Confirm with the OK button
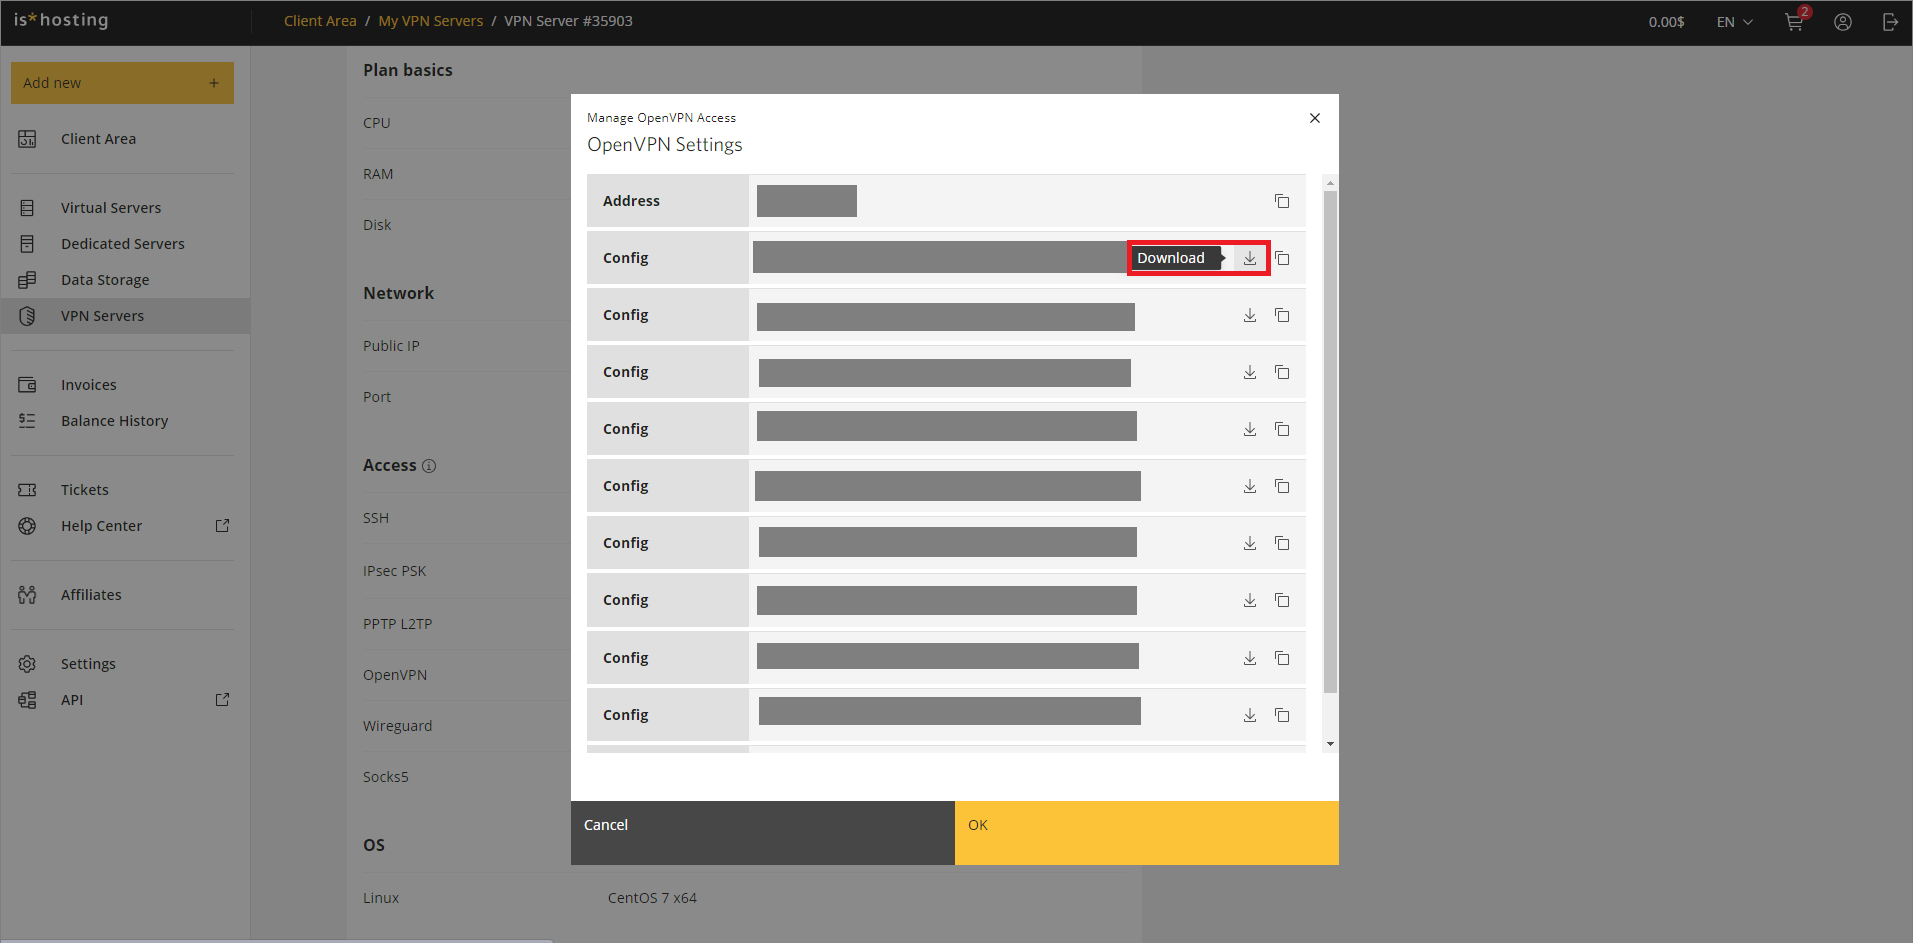This screenshot has width=1913, height=943. [x=1147, y=833]
